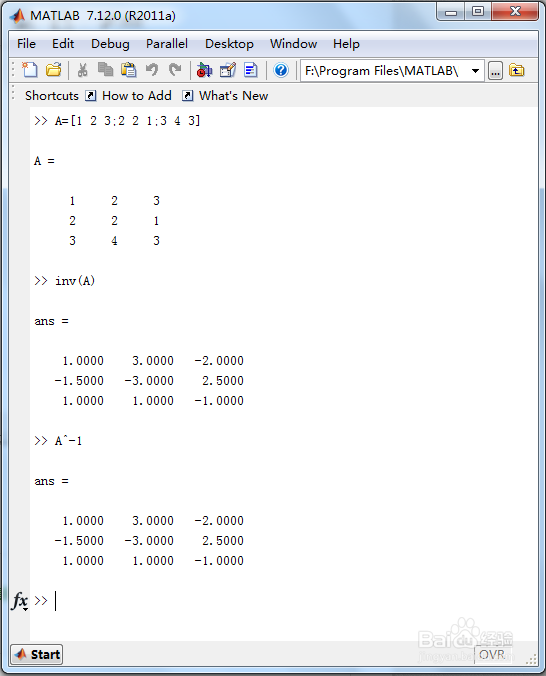Maximize the MATLAB window
This screenshot has height=676, width=546.
click(478, 12)
